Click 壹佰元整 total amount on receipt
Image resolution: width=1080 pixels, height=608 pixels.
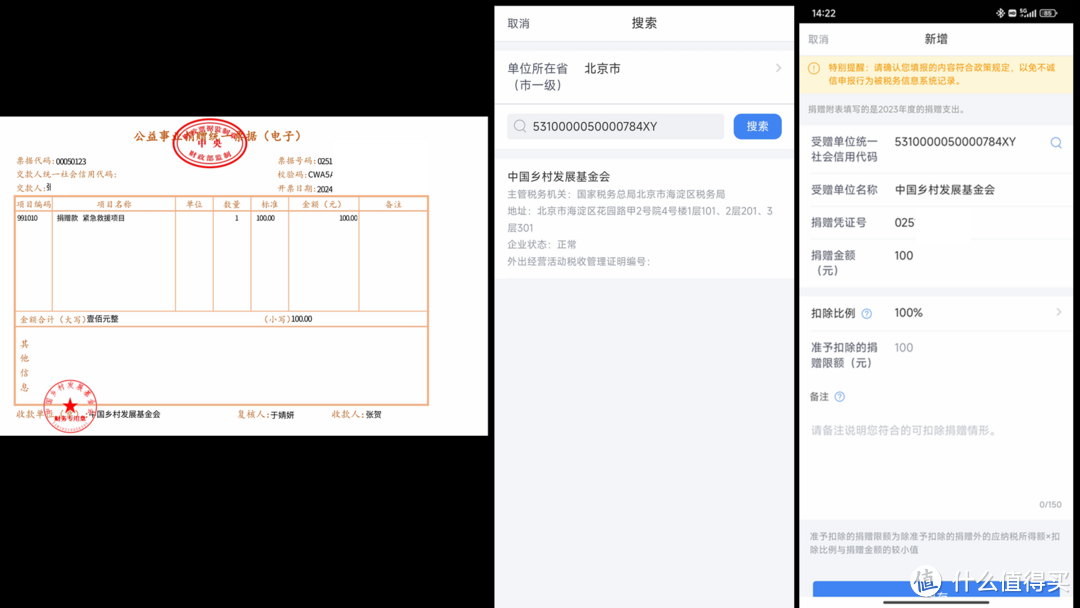coord(102,319)
